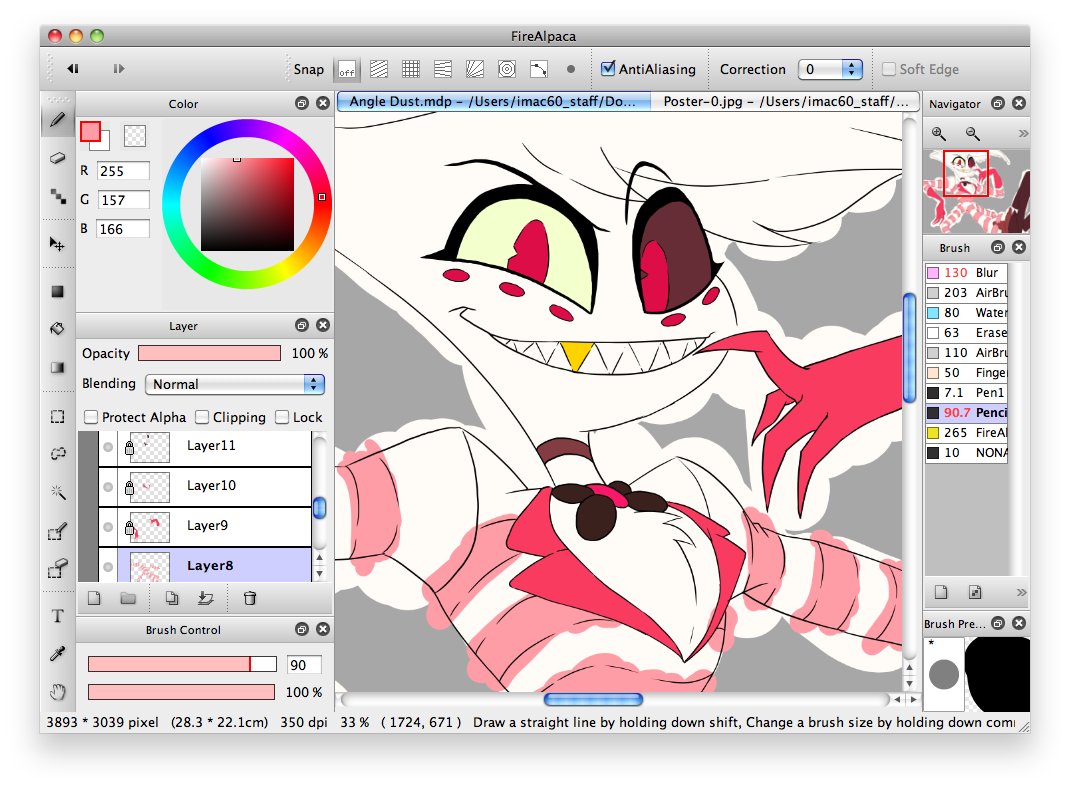Turn snap off with the off icon
The height and width of the screenshot is (788, 1070).
point(347,69)
